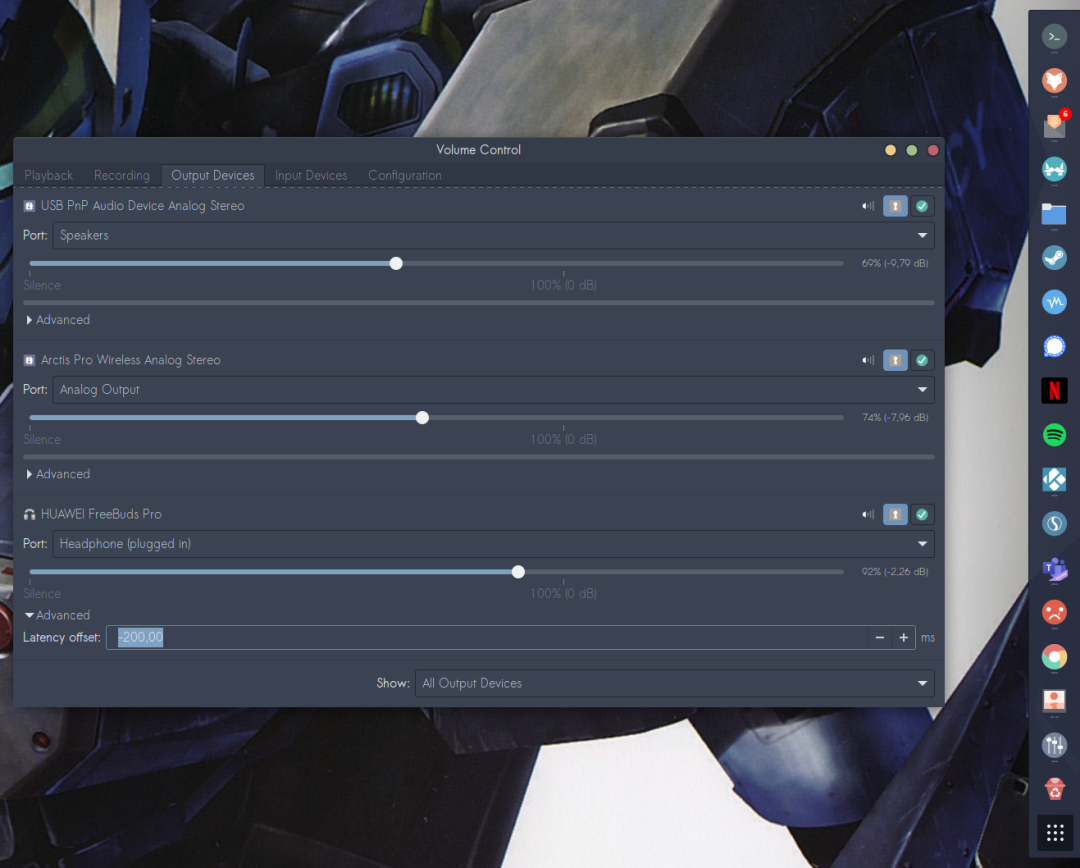Select the Output Devices tab
This screenshot has height=868, width=1080.
tap(213, 176)
